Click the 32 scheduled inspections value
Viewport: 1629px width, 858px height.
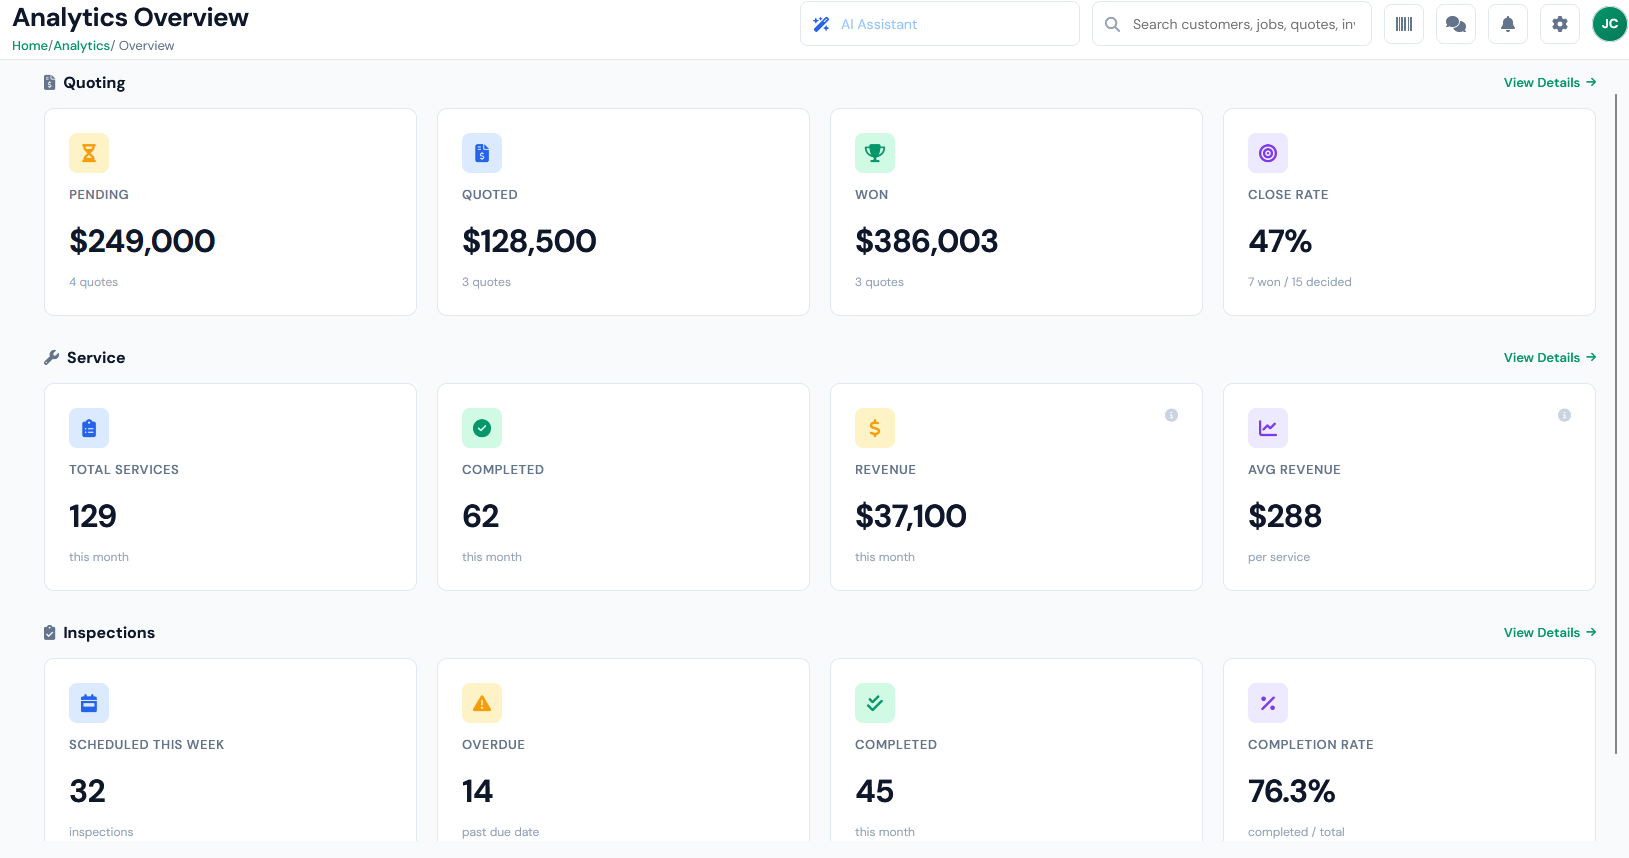click(88, 791)
